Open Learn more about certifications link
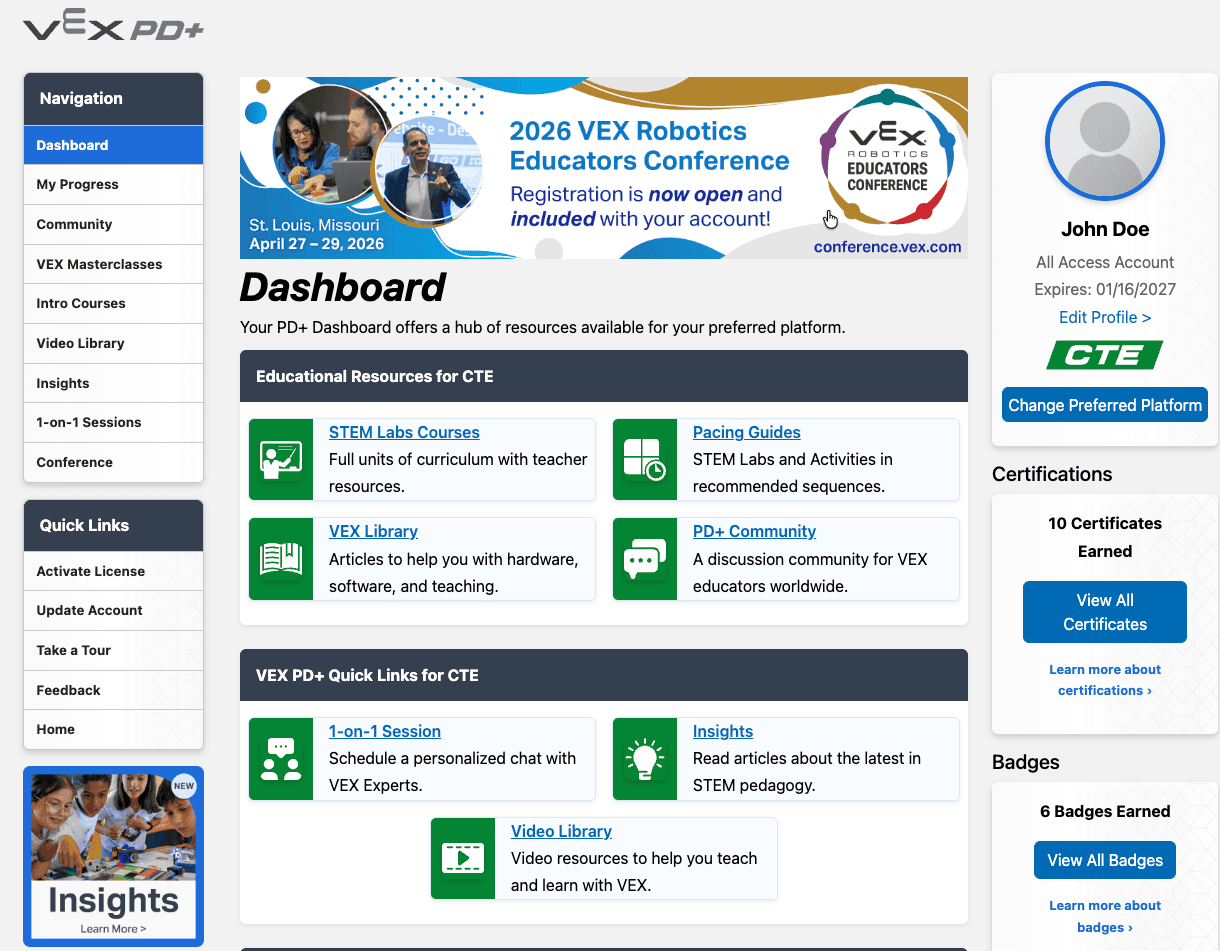This screenshot has height=951, width=1220. (1105, 680)
